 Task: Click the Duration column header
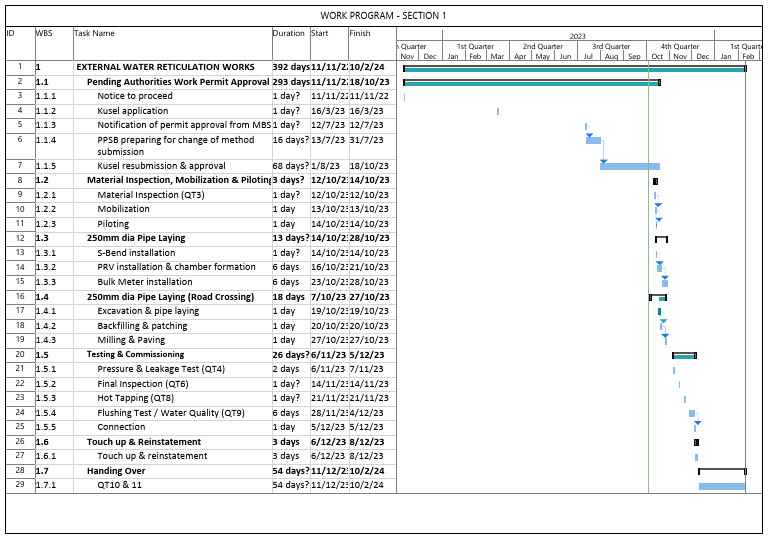pyautogui.click(x=288, y=33)
